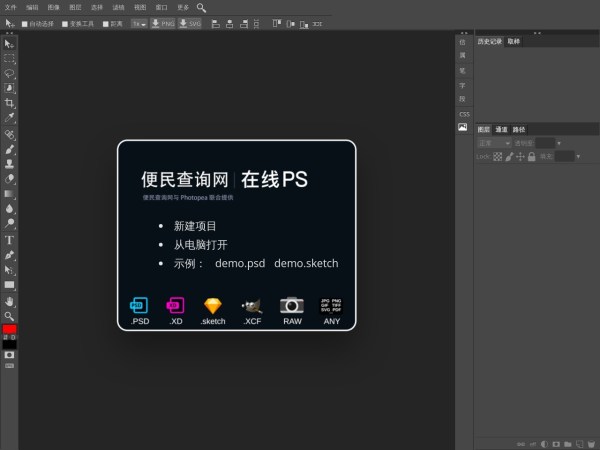Select the Zoom magnifier tool in toolbox
600x450 pixels.
click(9, 315)
